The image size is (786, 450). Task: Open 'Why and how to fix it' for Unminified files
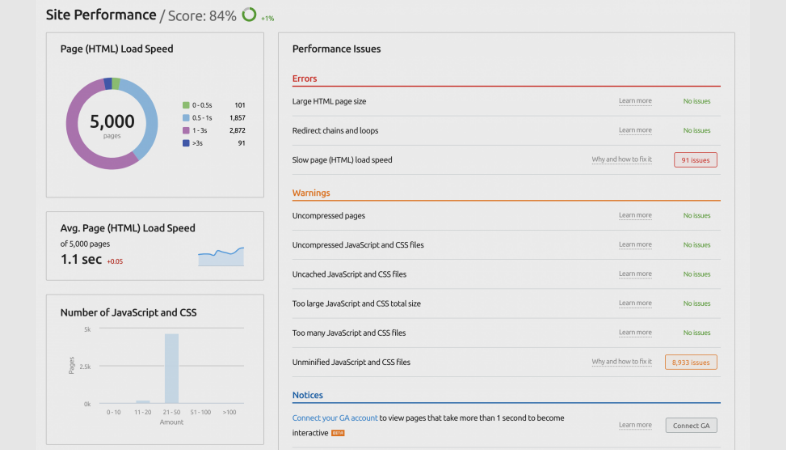point(622,361)
